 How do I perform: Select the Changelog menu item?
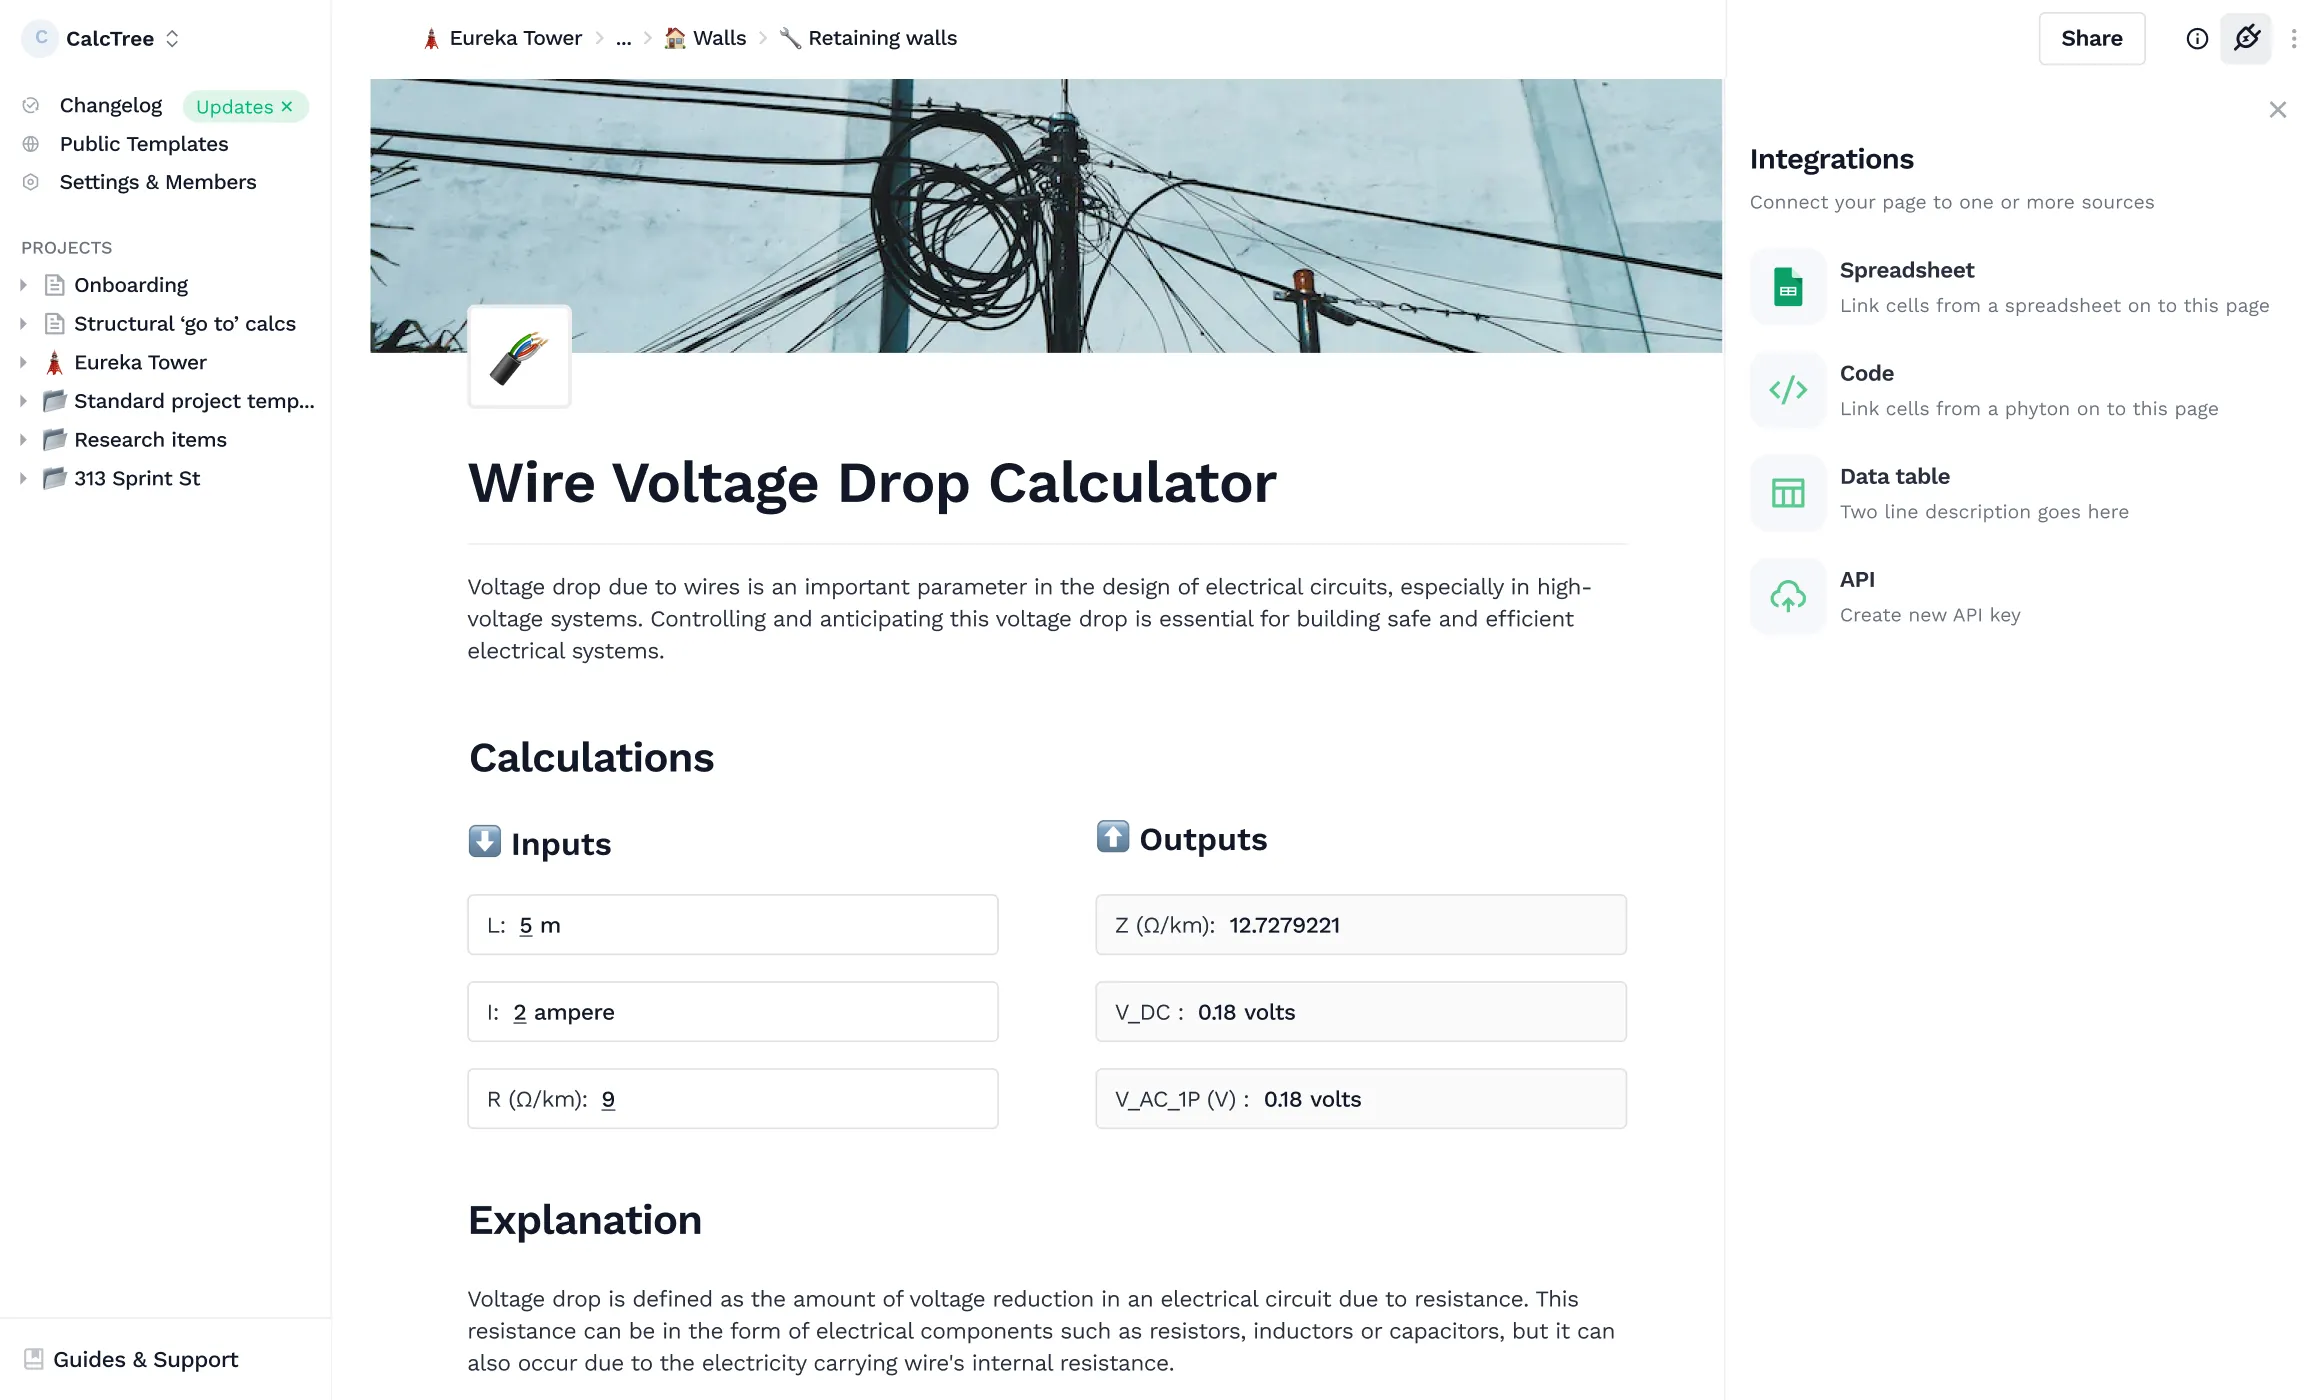click(111, 104)
